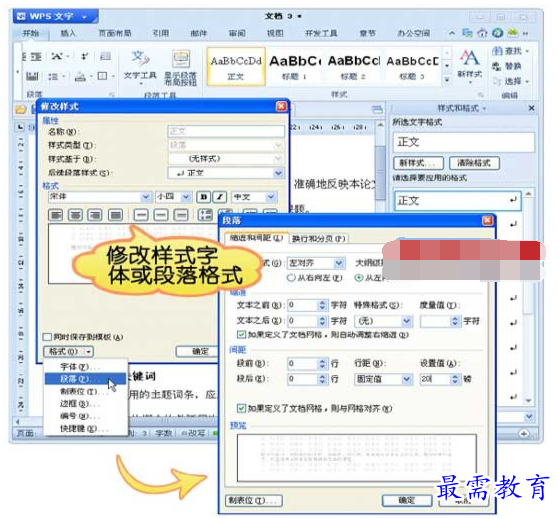Adjust 段前 spacing stepper
This screenshot has width=558, height=519.
point(322,363)
